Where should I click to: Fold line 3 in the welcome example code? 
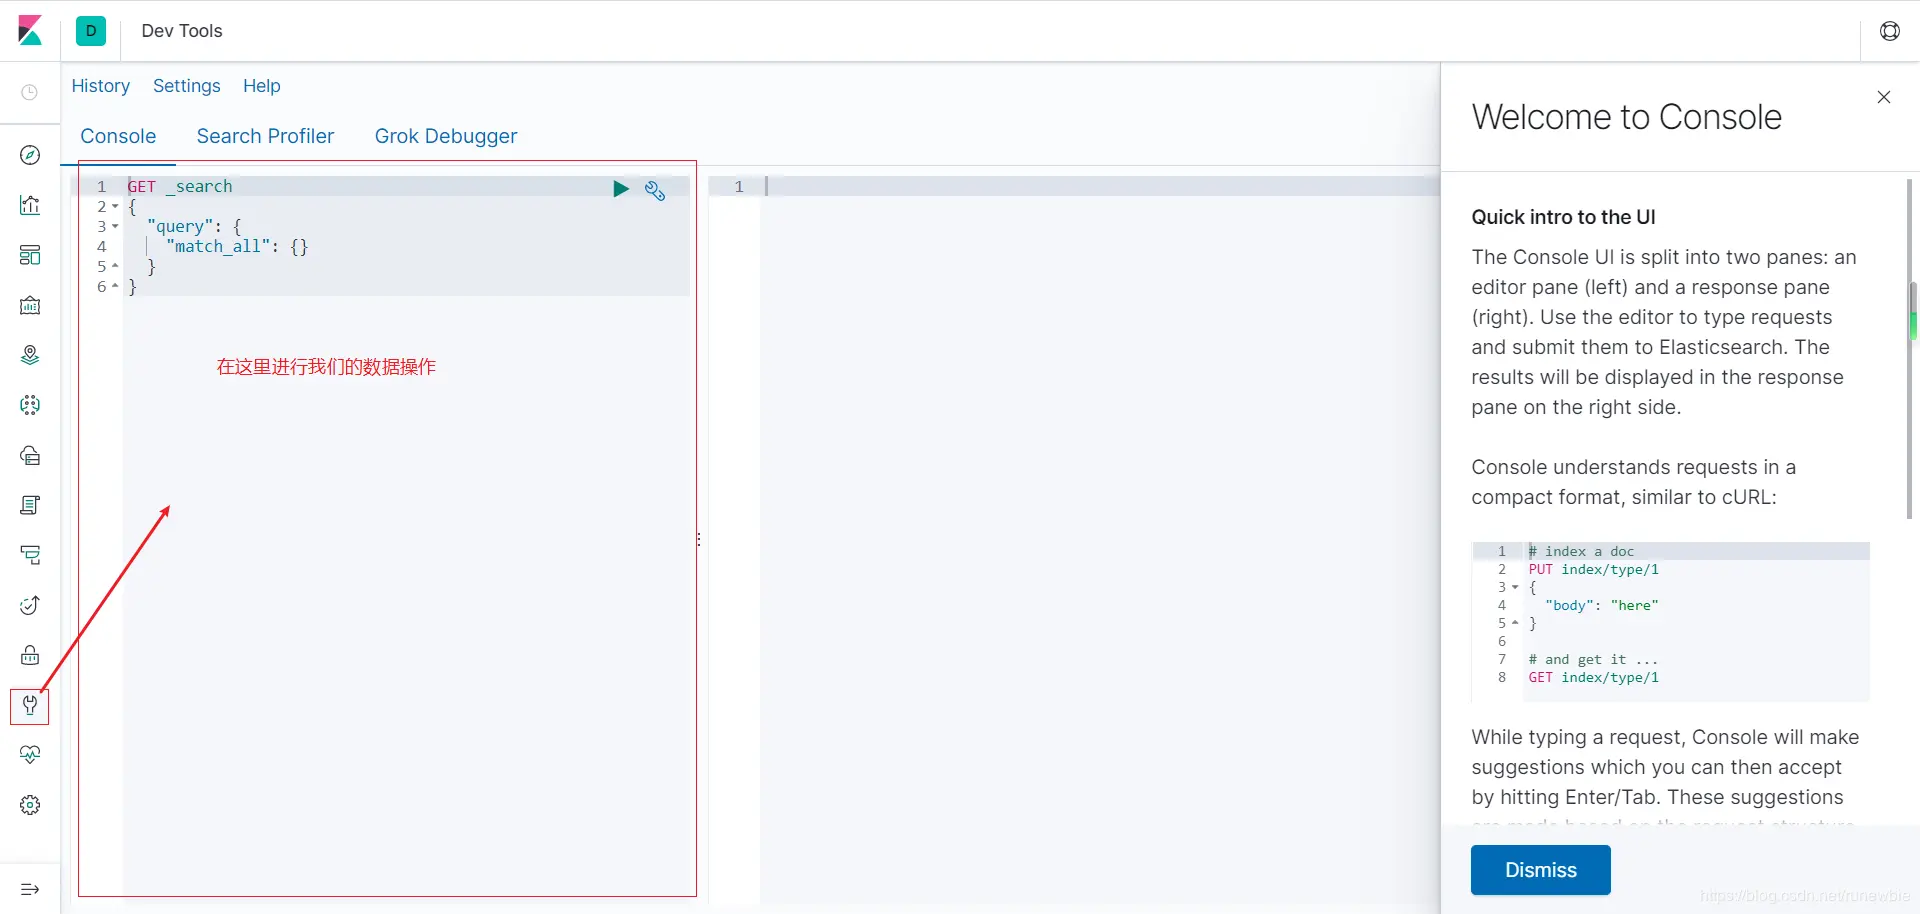[x=1515, y=587]
